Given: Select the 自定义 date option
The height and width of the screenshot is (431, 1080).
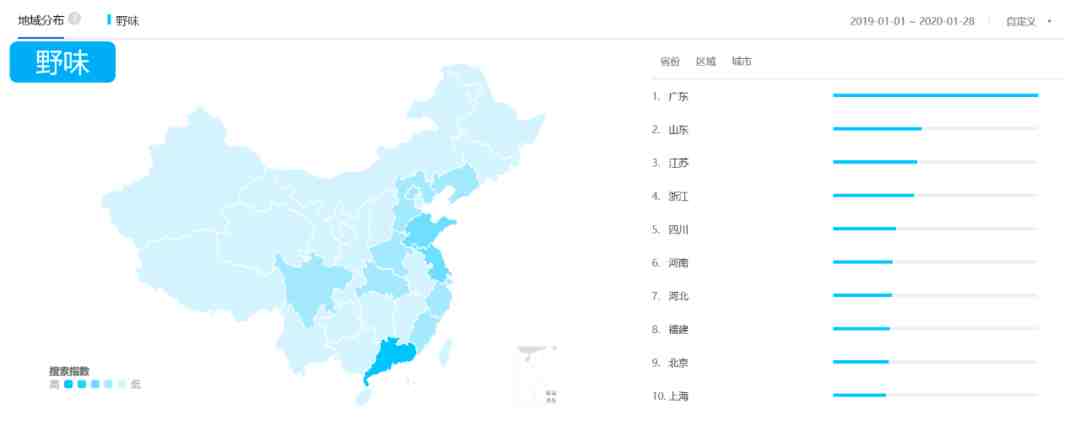Looking at the screenshot, I should tap(1021, 21).
